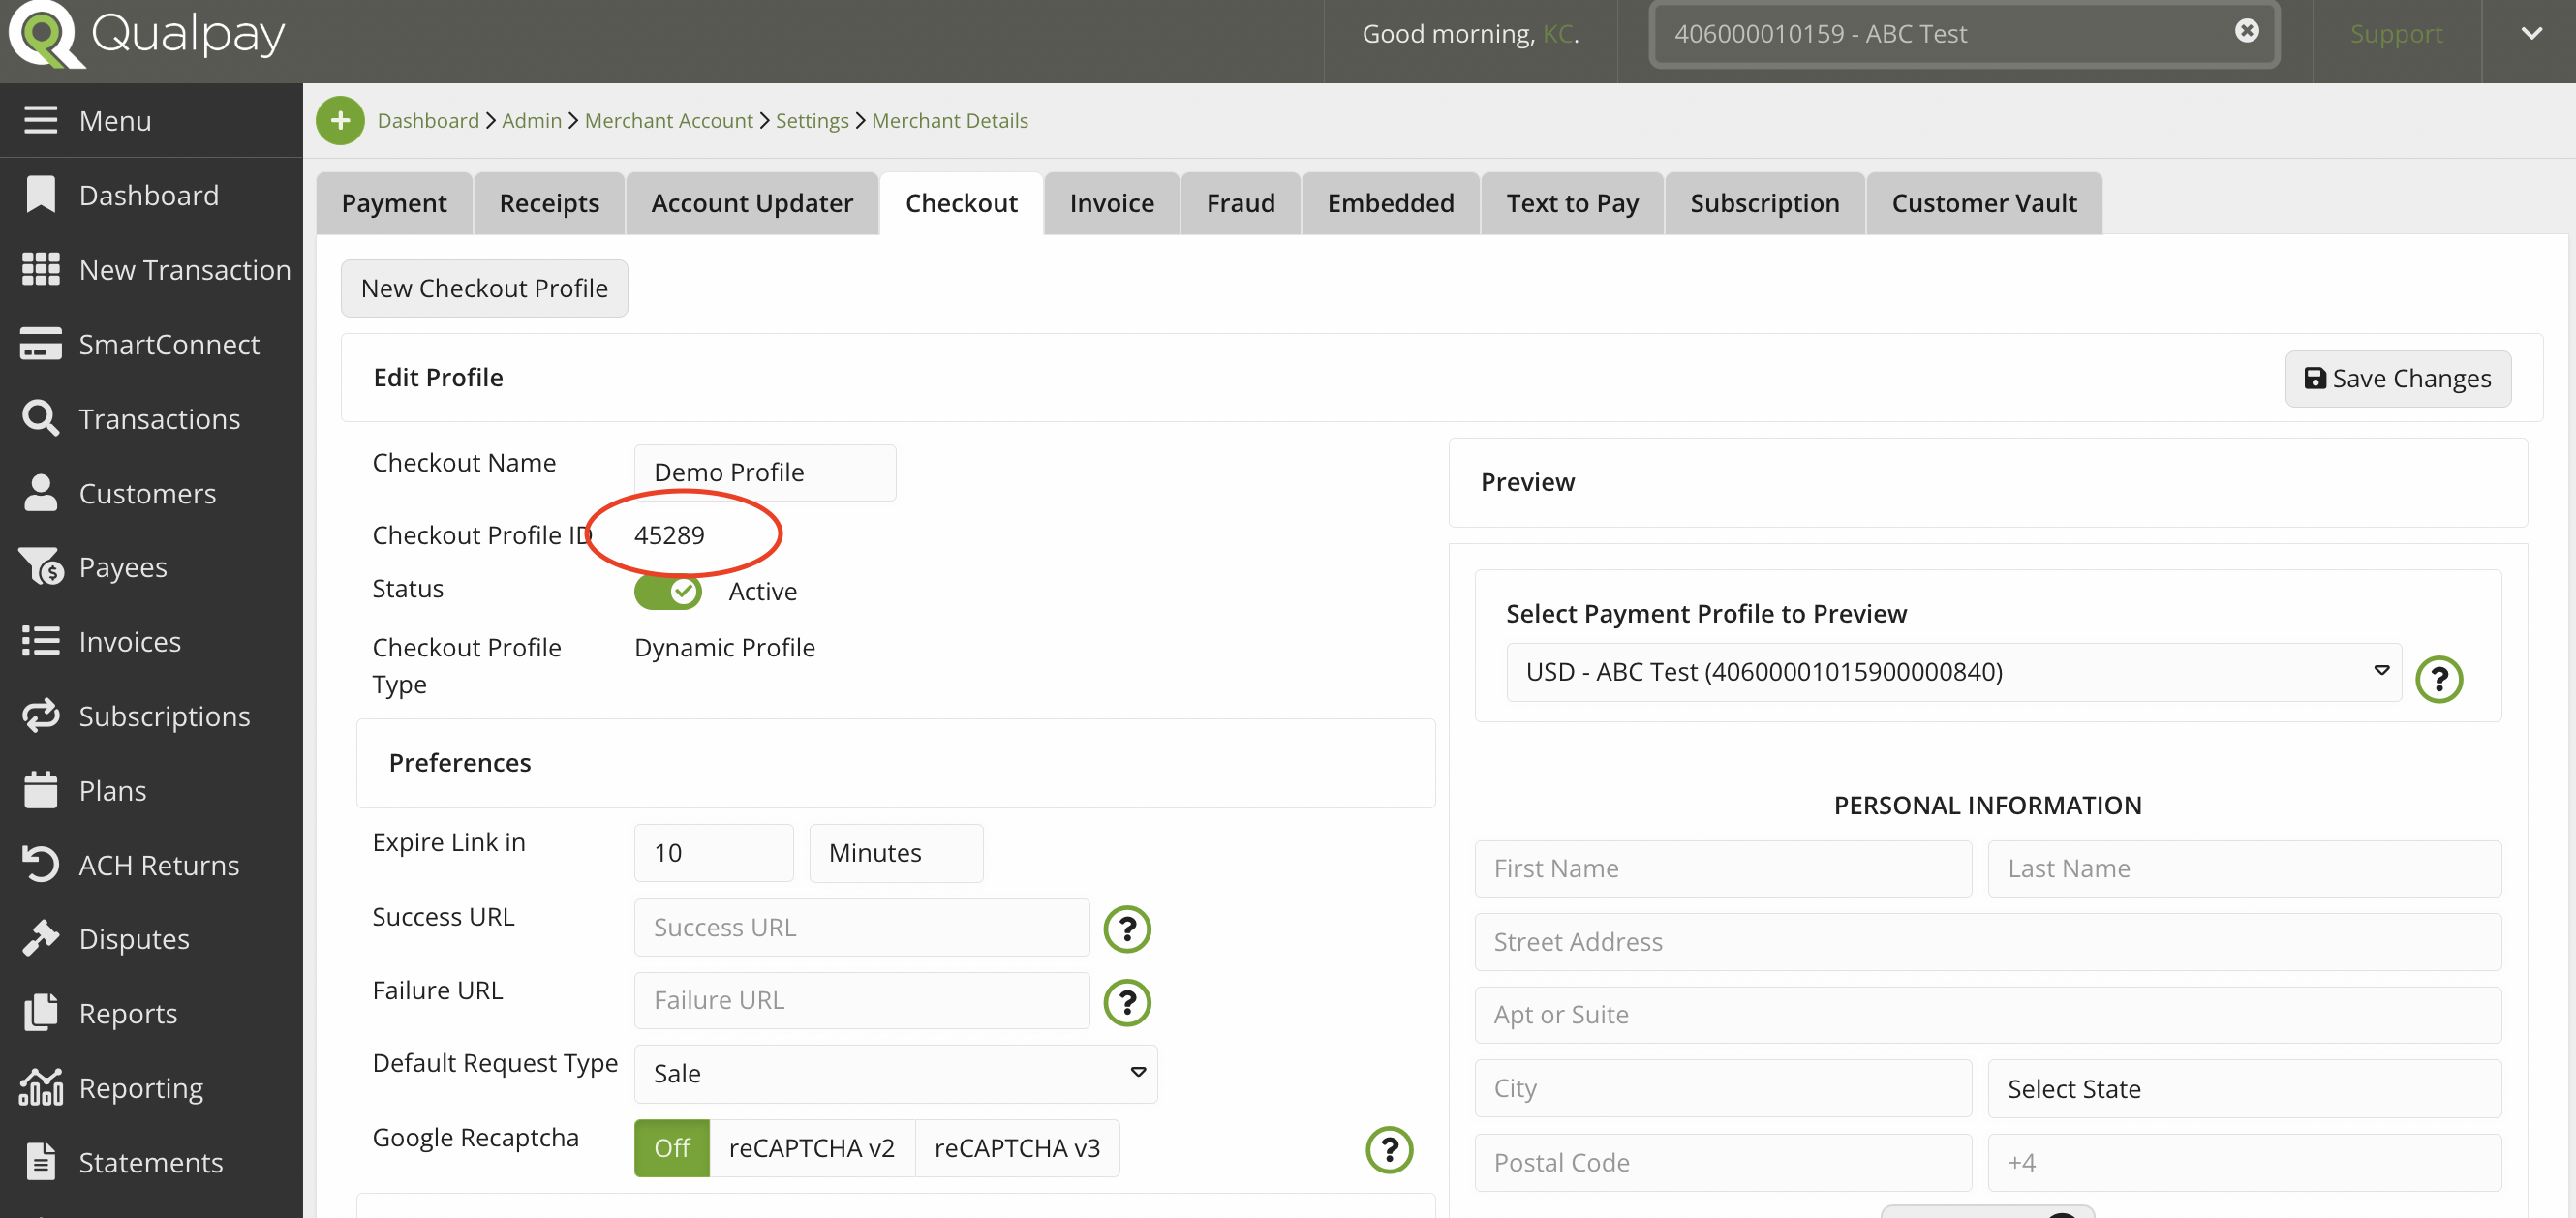This screenshot has height=1218, width=2576.
Task: Click the Save Changes button
Action: (x=2397, y=378)
